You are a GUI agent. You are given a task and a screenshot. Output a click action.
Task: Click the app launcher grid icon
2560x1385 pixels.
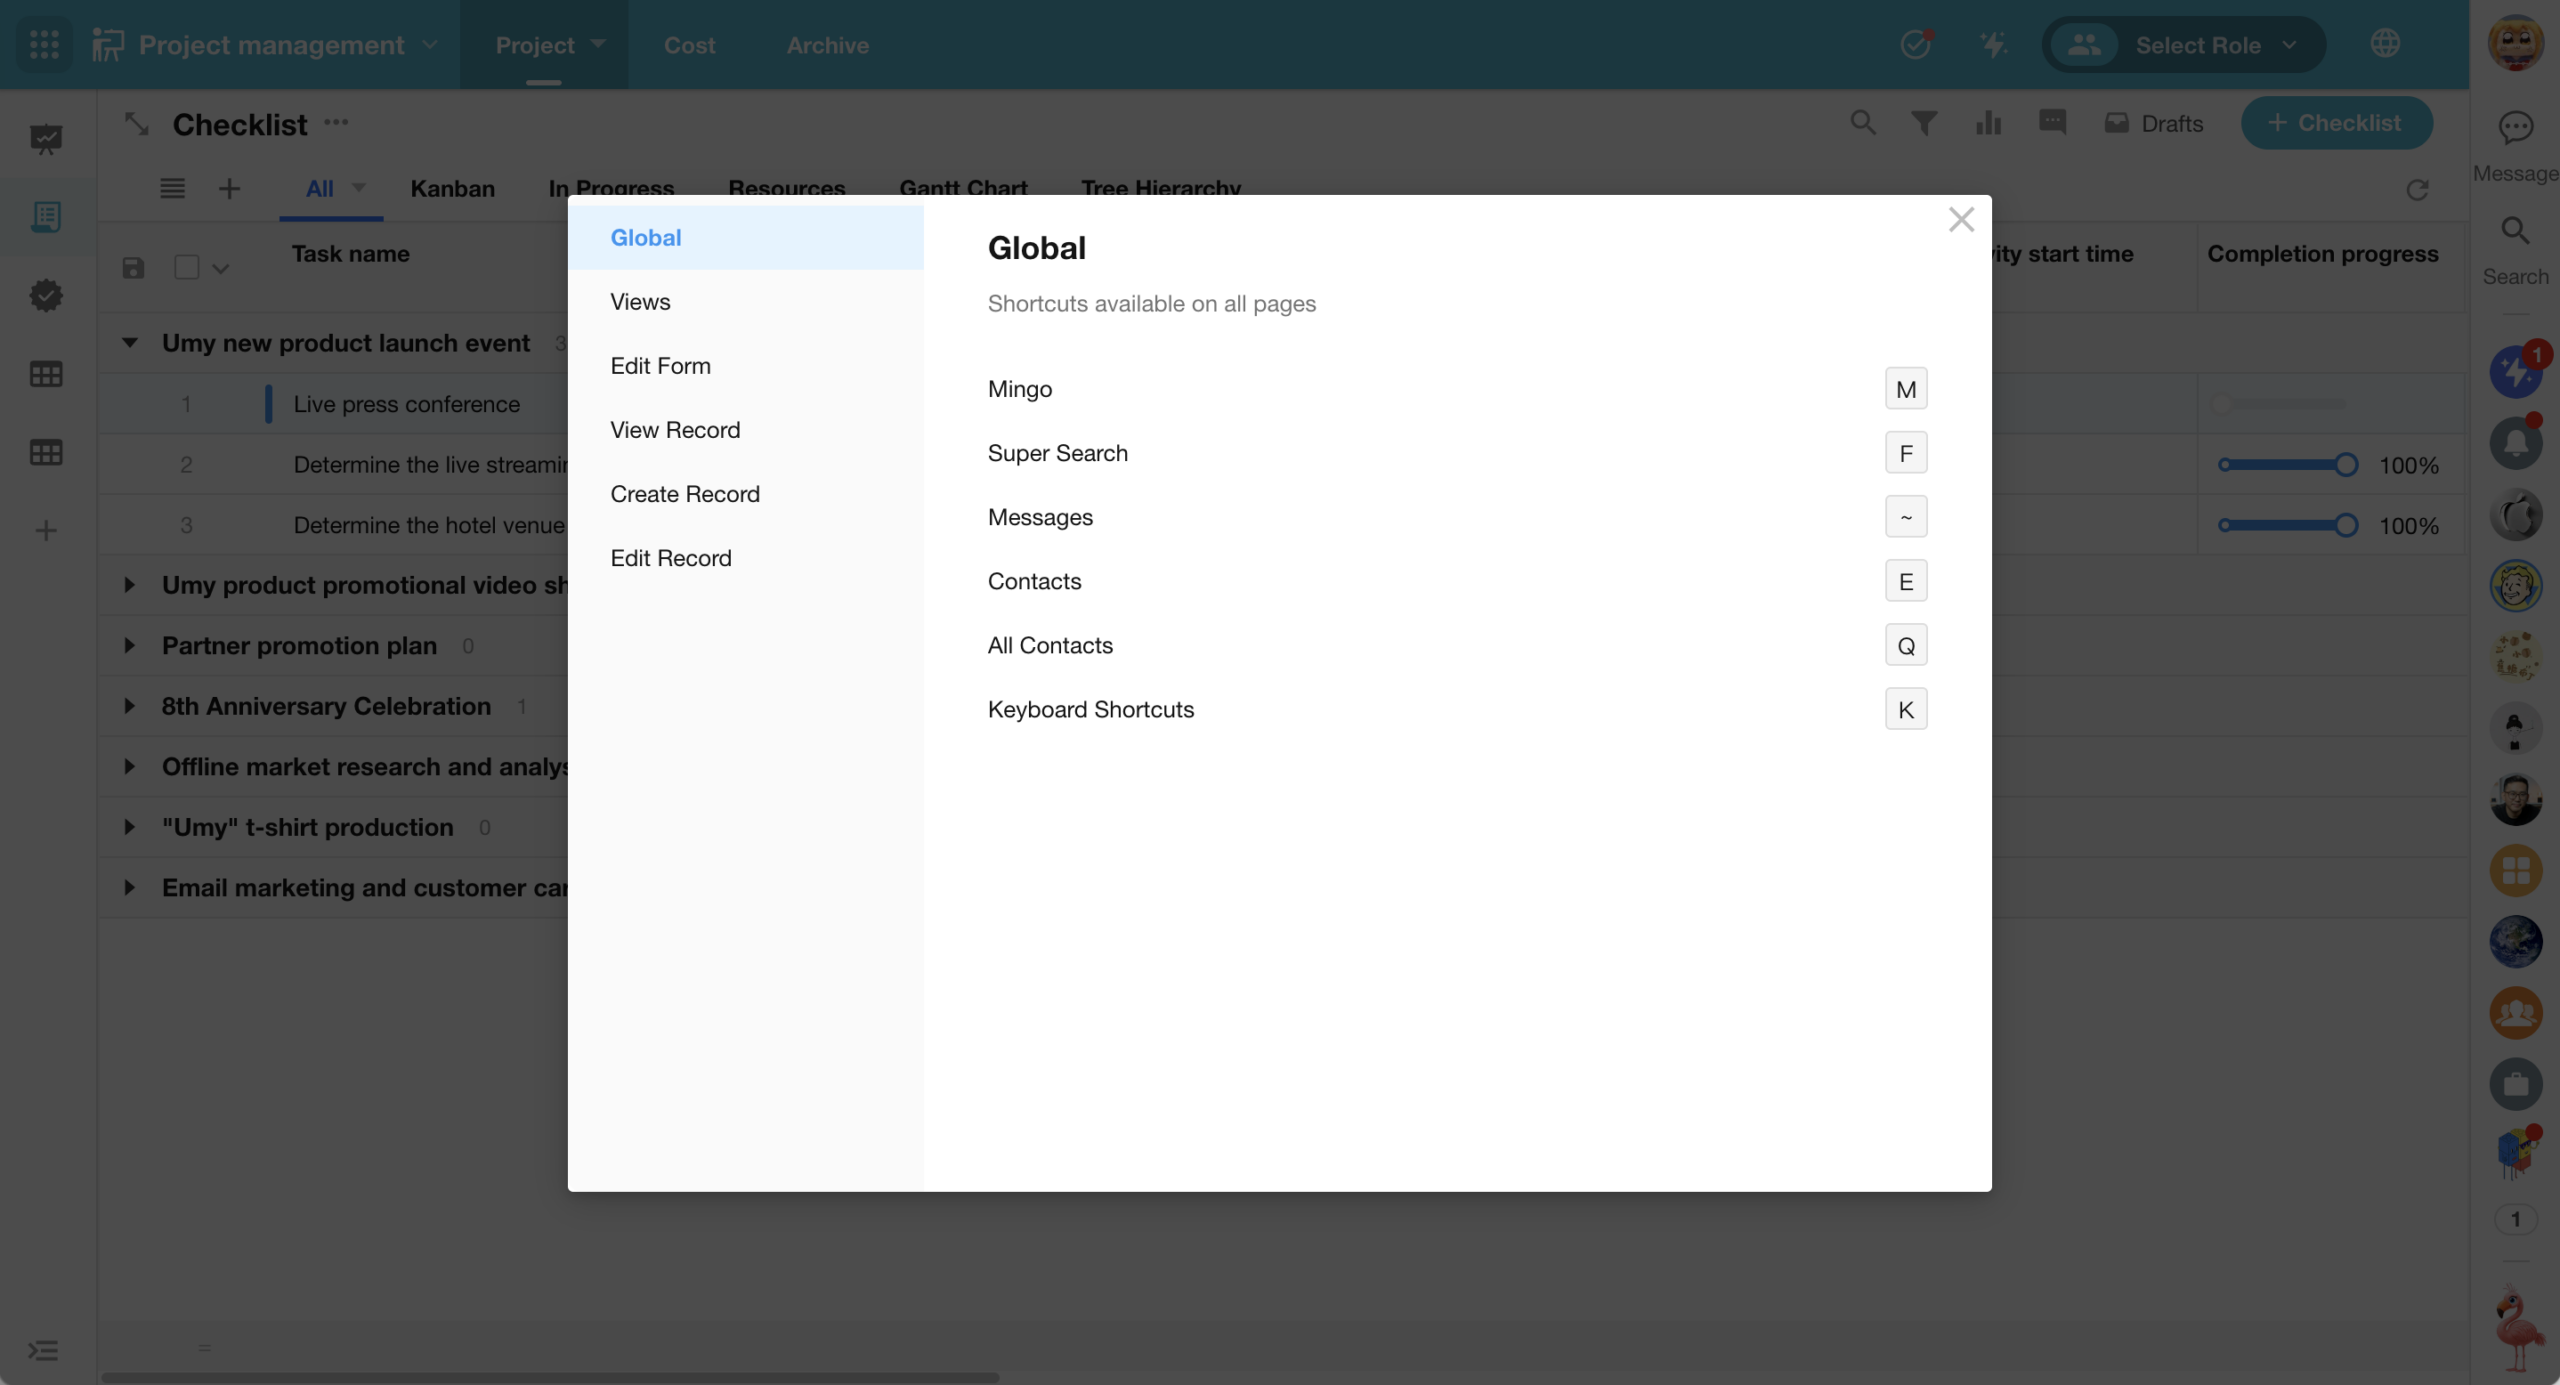pos(44,44)
